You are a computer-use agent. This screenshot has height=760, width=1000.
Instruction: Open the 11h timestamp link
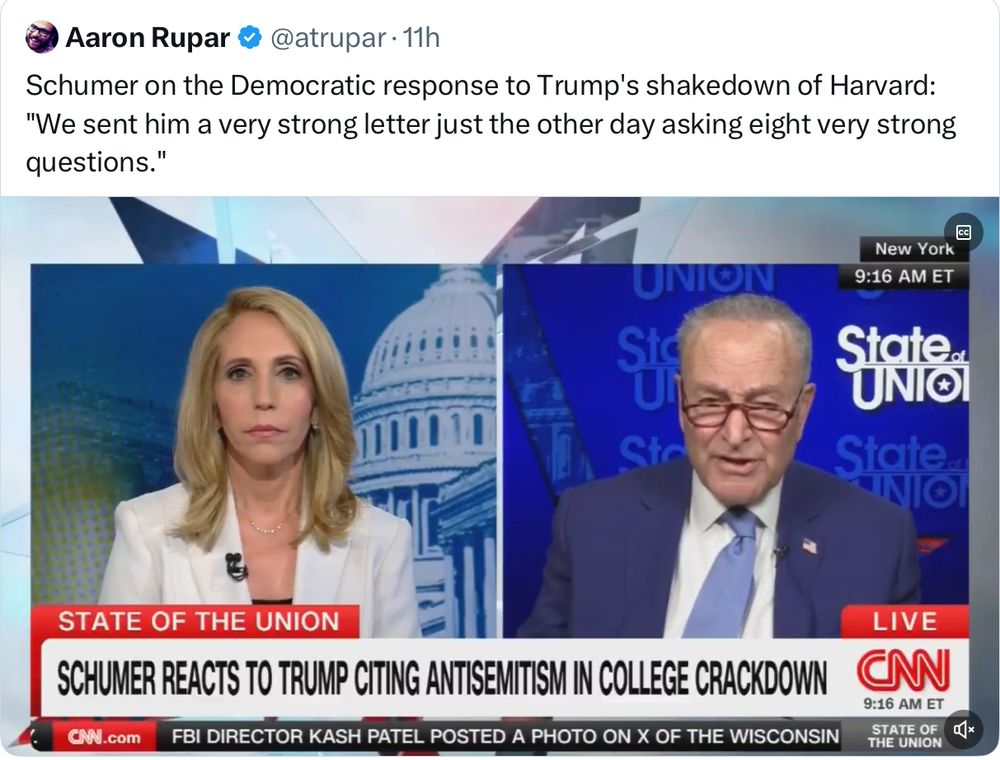coord(422,38)
